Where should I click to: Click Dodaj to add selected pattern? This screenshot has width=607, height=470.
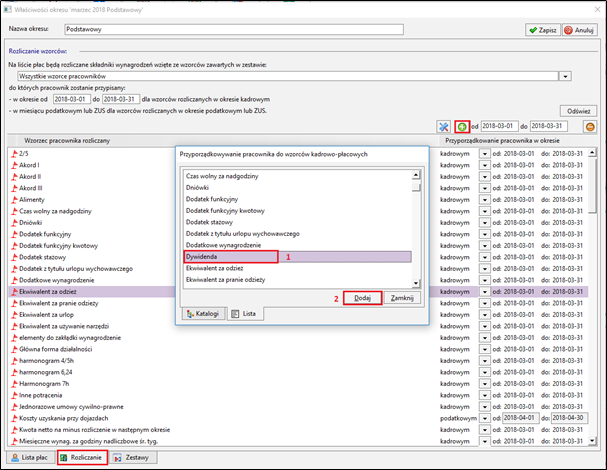363,298
